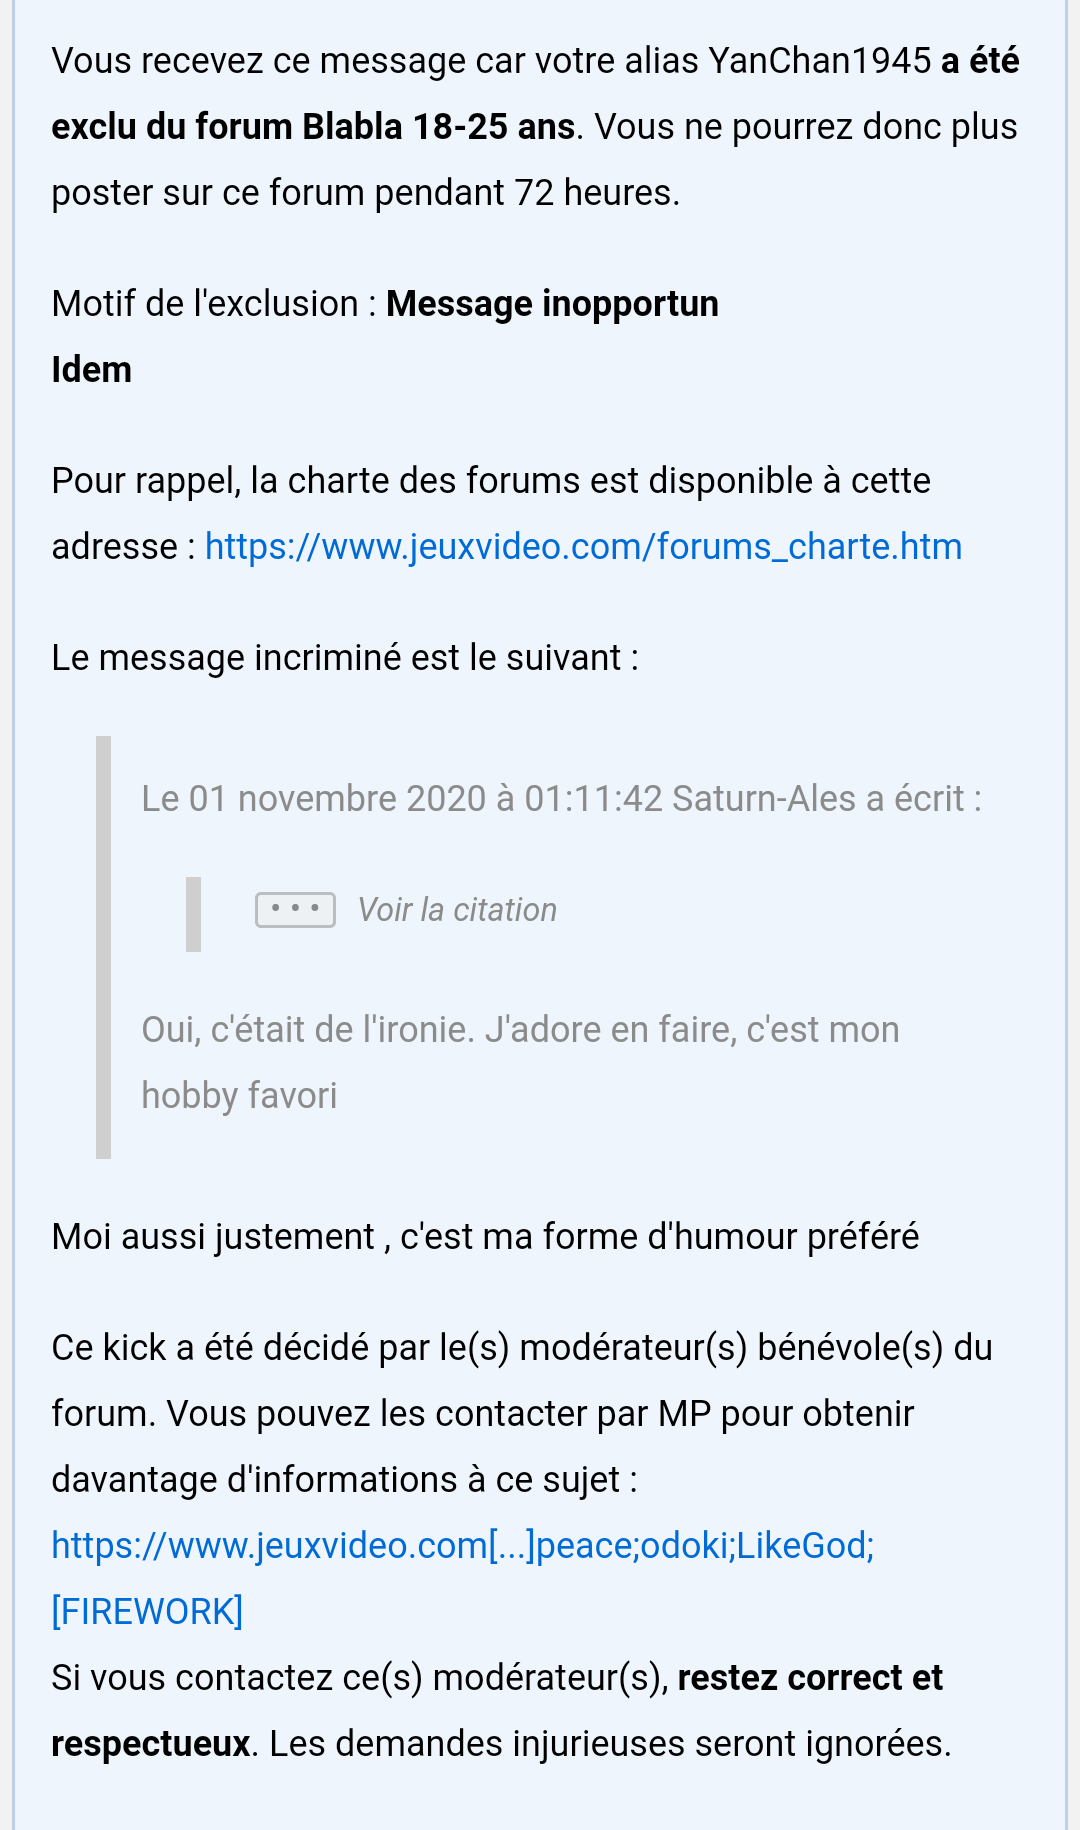Click the bold "restez correct et" text
Image resolution: width=1080 pixels, height=1830 pixels.
[x=810, y=1678]
